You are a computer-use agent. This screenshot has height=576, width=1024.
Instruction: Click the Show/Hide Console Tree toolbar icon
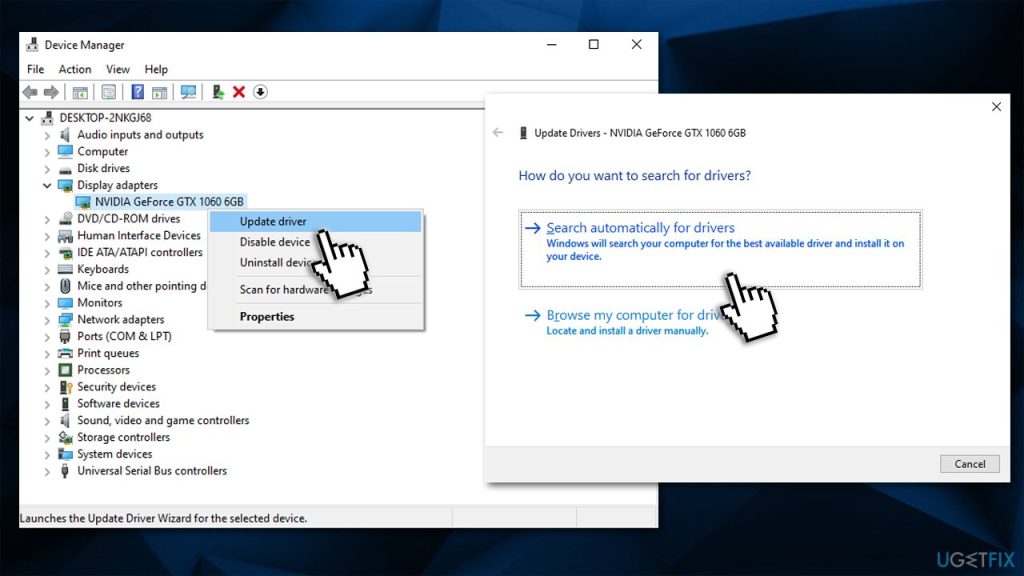(80, 92)
